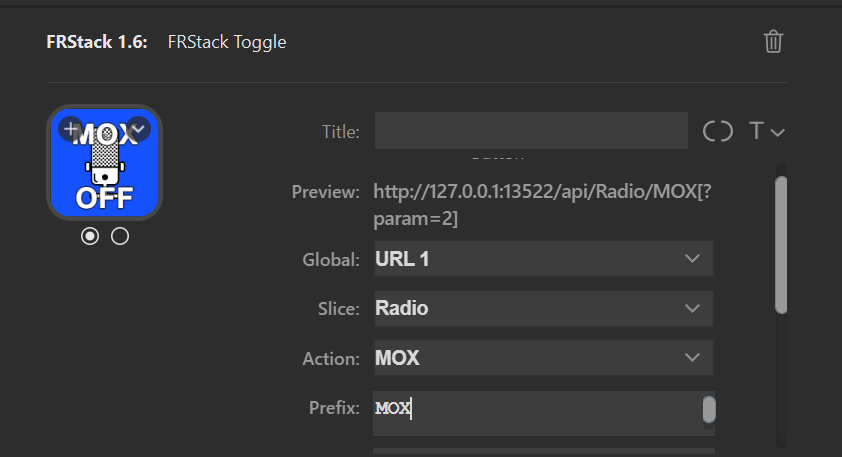Screen dimensions: 842x457
Task: Expand the Global URL 1 dropdown
Action: pos(543,259)
